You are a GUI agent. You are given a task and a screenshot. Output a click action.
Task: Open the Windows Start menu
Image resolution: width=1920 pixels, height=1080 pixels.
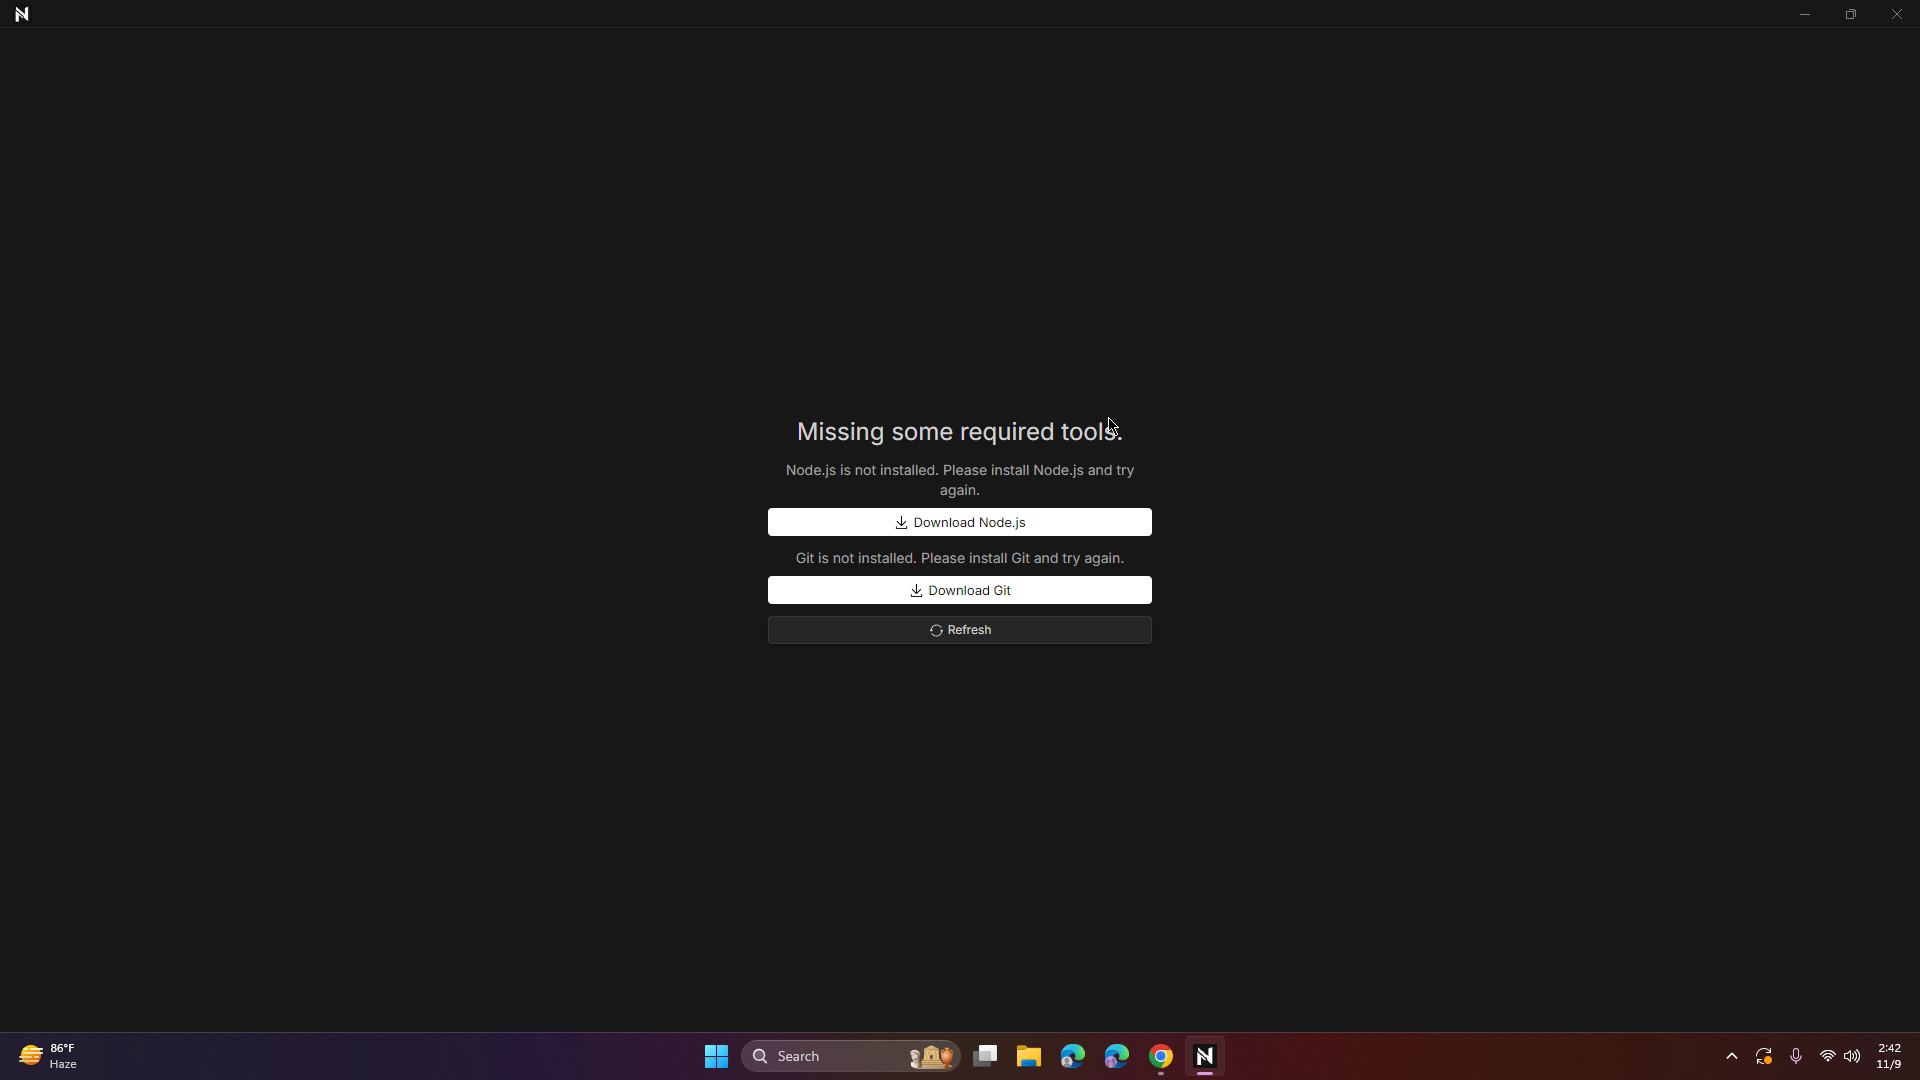(x=716, y=1056)
